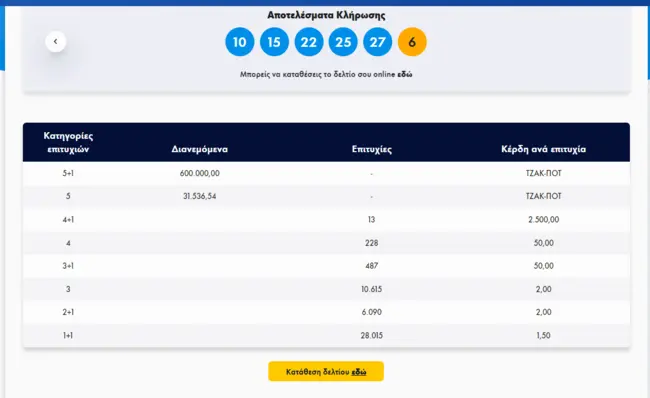Click the 'Επιτυχίες' column header
This screenshot has width=650, height=398.
(x=372, y=149)
